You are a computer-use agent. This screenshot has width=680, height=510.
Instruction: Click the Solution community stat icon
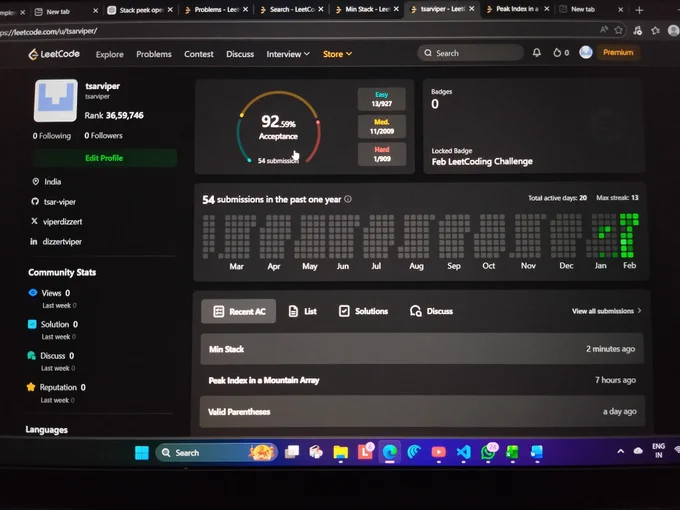point(32,324)
